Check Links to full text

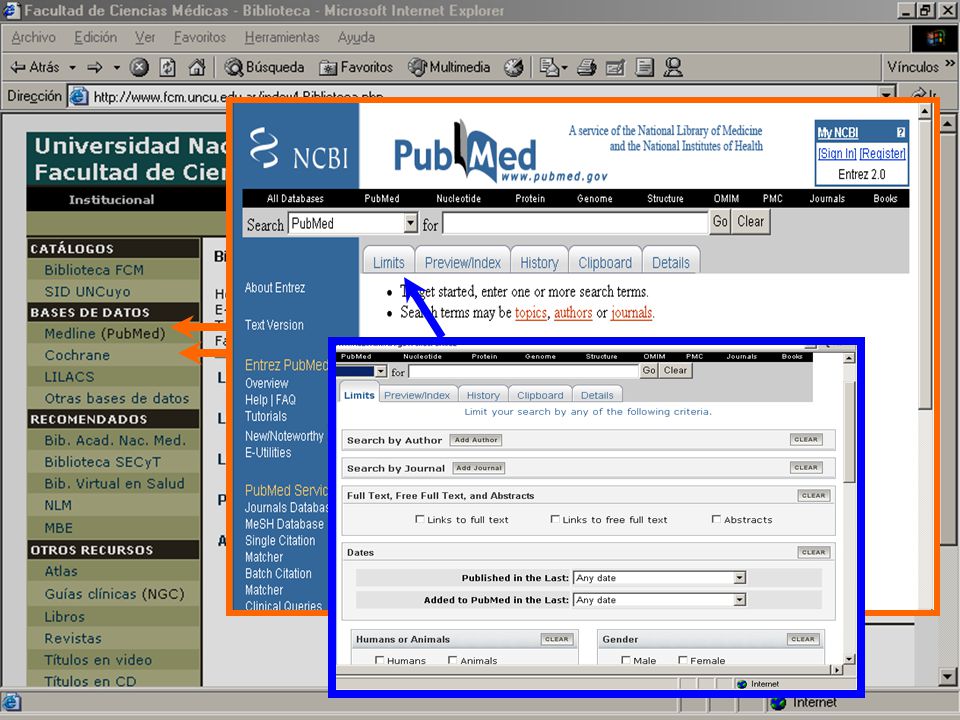click(x=419, y=519)
